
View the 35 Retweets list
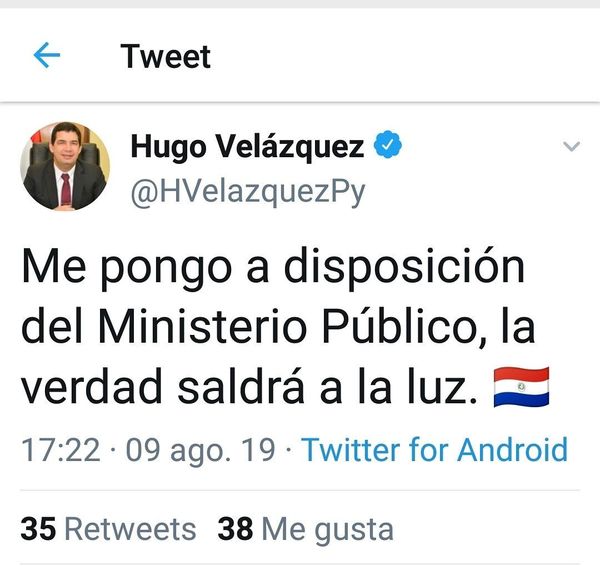[108, 529]
